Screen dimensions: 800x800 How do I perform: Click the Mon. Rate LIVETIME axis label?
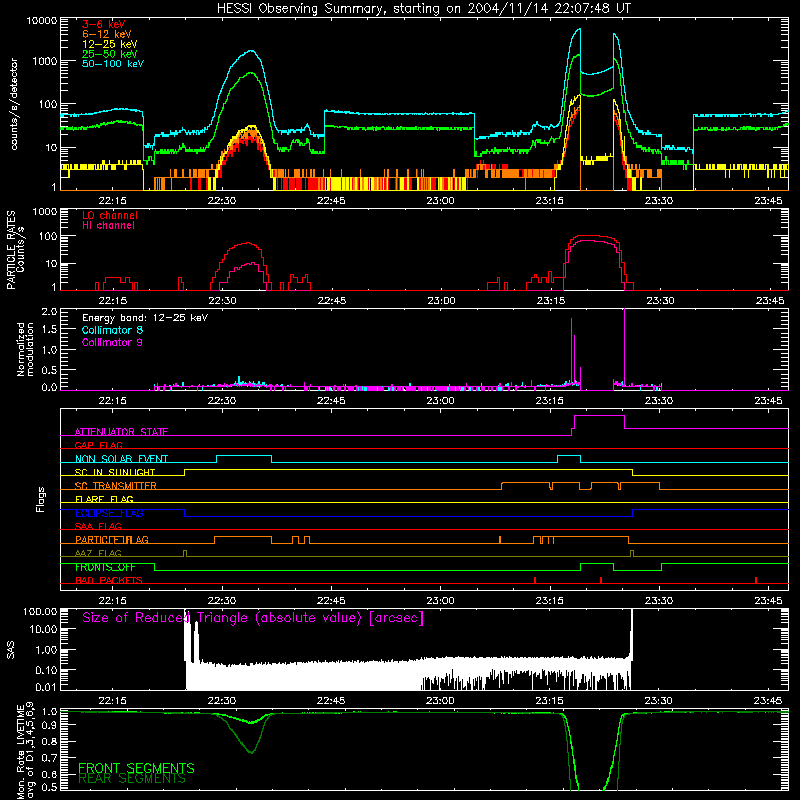click(x=25, y=751)
